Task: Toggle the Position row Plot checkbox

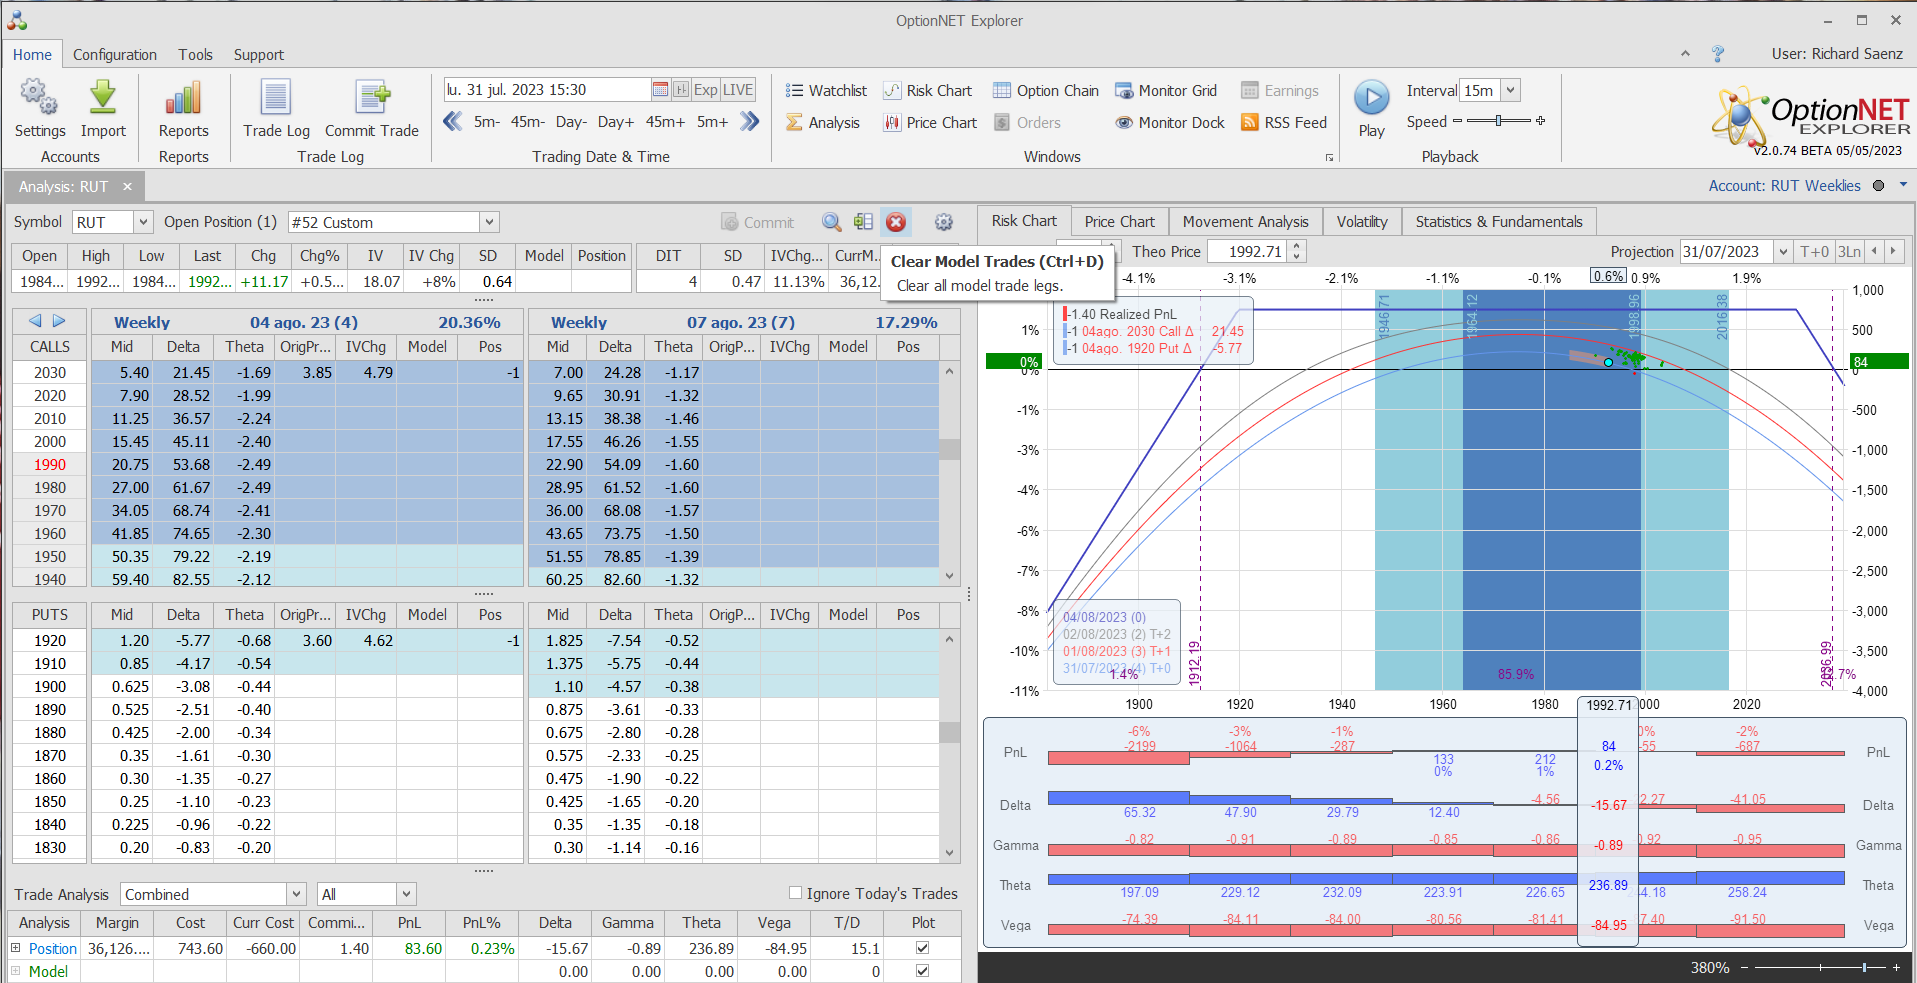Action: tap(922, 948)
